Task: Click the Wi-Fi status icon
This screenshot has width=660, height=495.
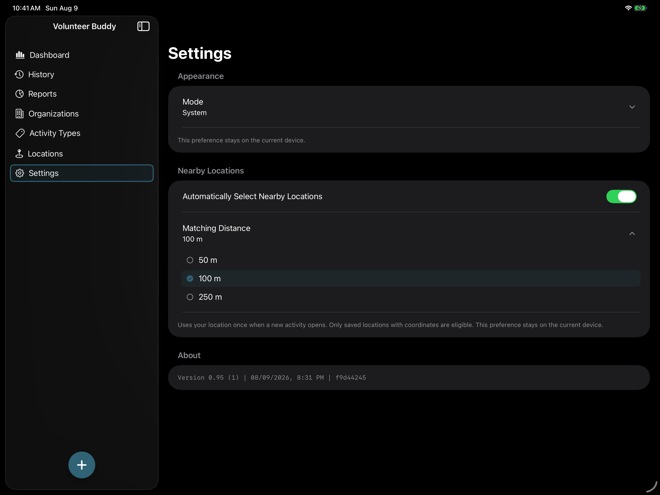Action: 628,8
